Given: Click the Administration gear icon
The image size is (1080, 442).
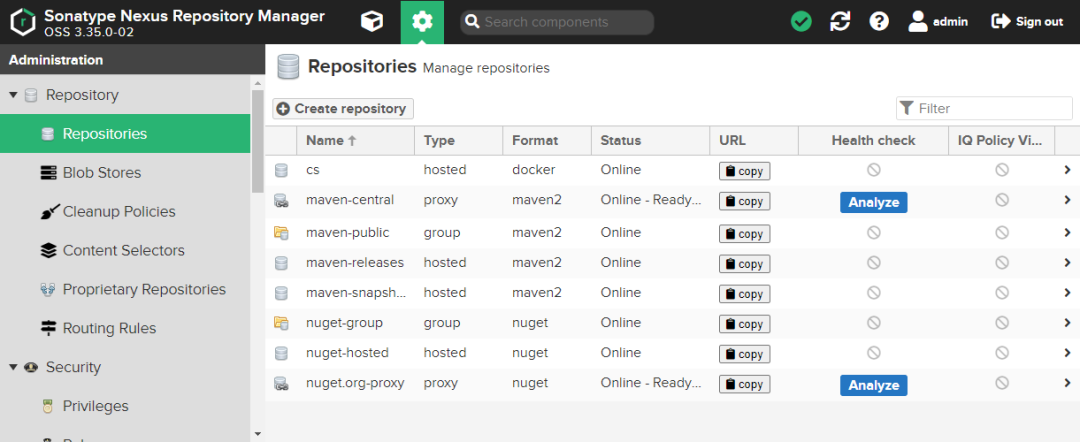Looking at the screenshot, I should (x=422, y=22).
